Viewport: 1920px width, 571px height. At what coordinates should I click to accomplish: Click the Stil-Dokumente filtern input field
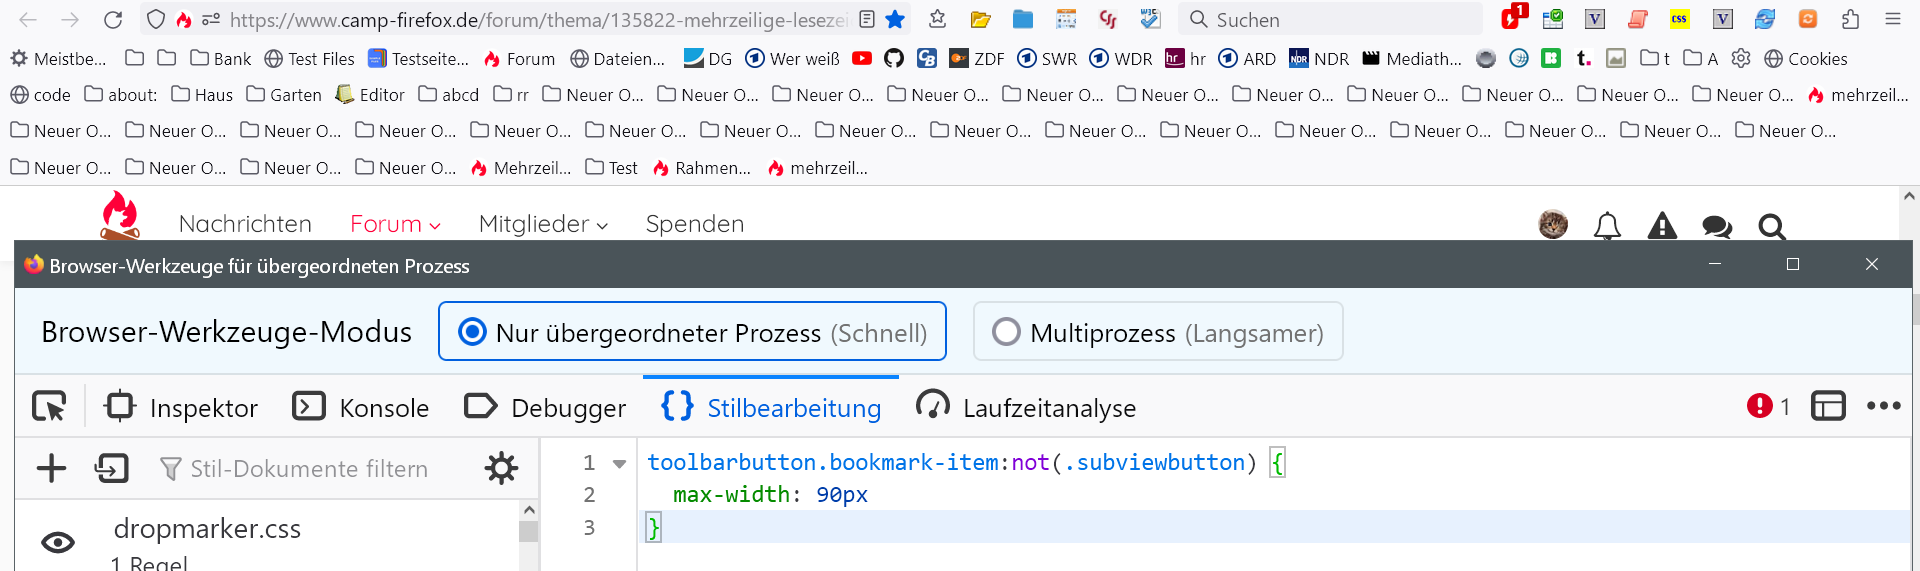[310, 469]
